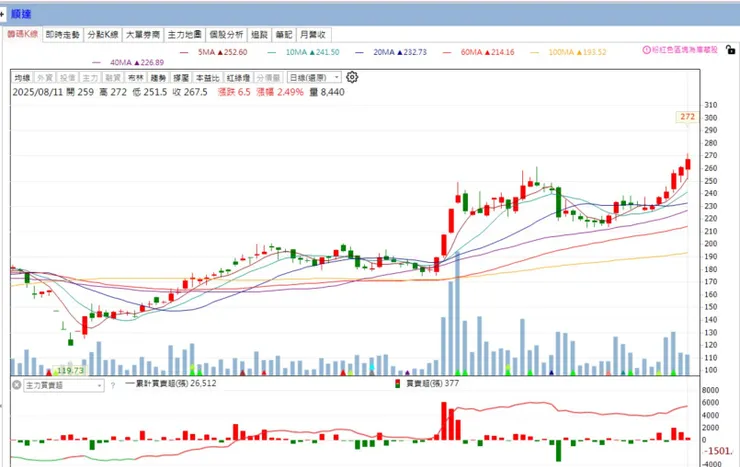Click the 2025/08/11 date in info line

pyautogui.click(x=38, y=92)
